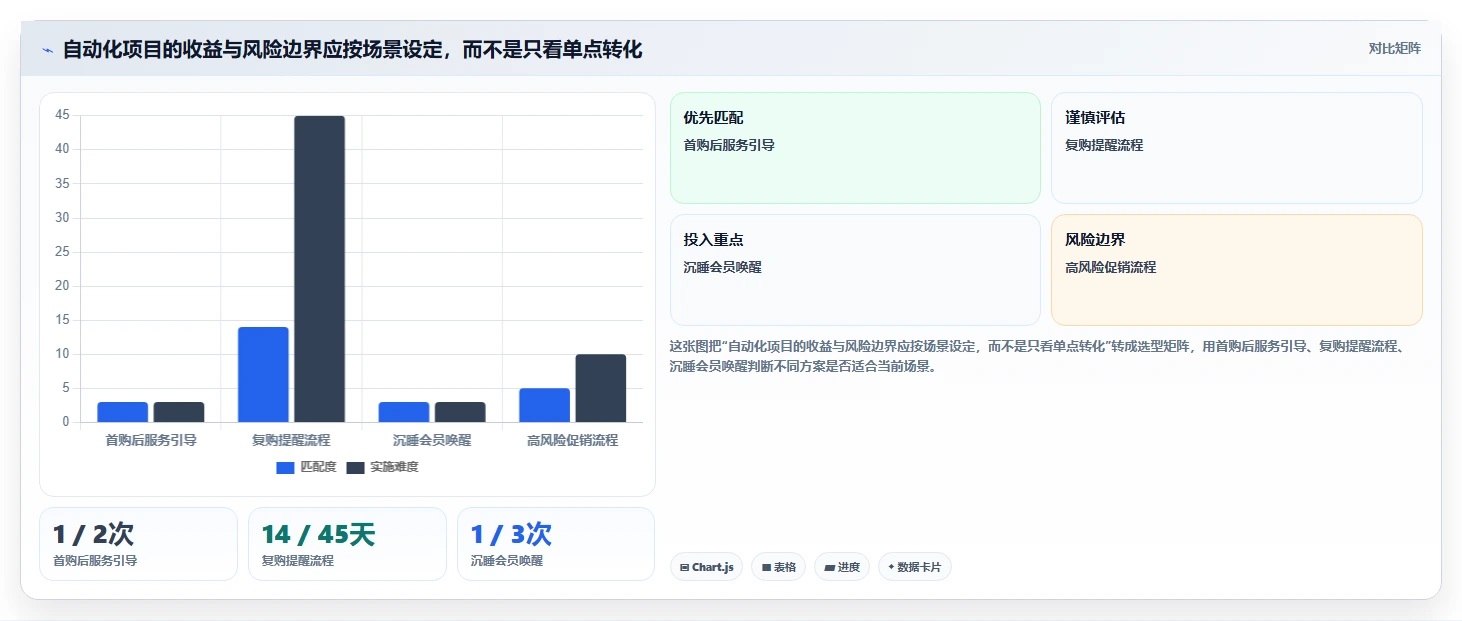
Task: Select the 表格 tag
Action: point(778,567)
